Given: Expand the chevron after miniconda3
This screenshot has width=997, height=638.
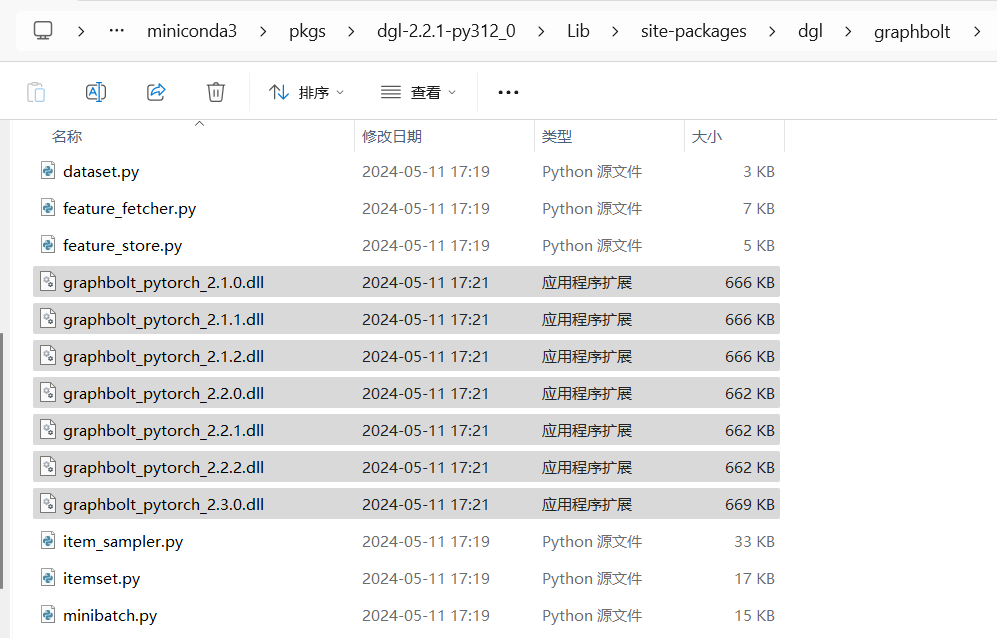Looking at the screenshot, I should coord(263,31).
